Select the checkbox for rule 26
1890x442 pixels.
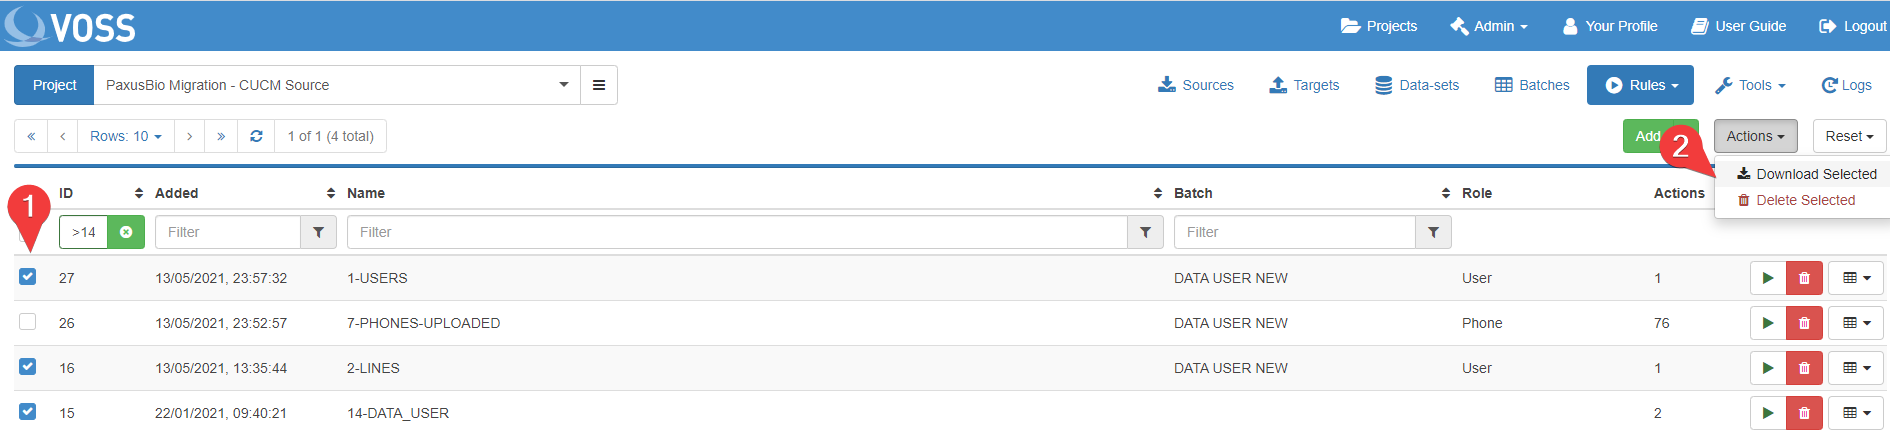[28, 322]
